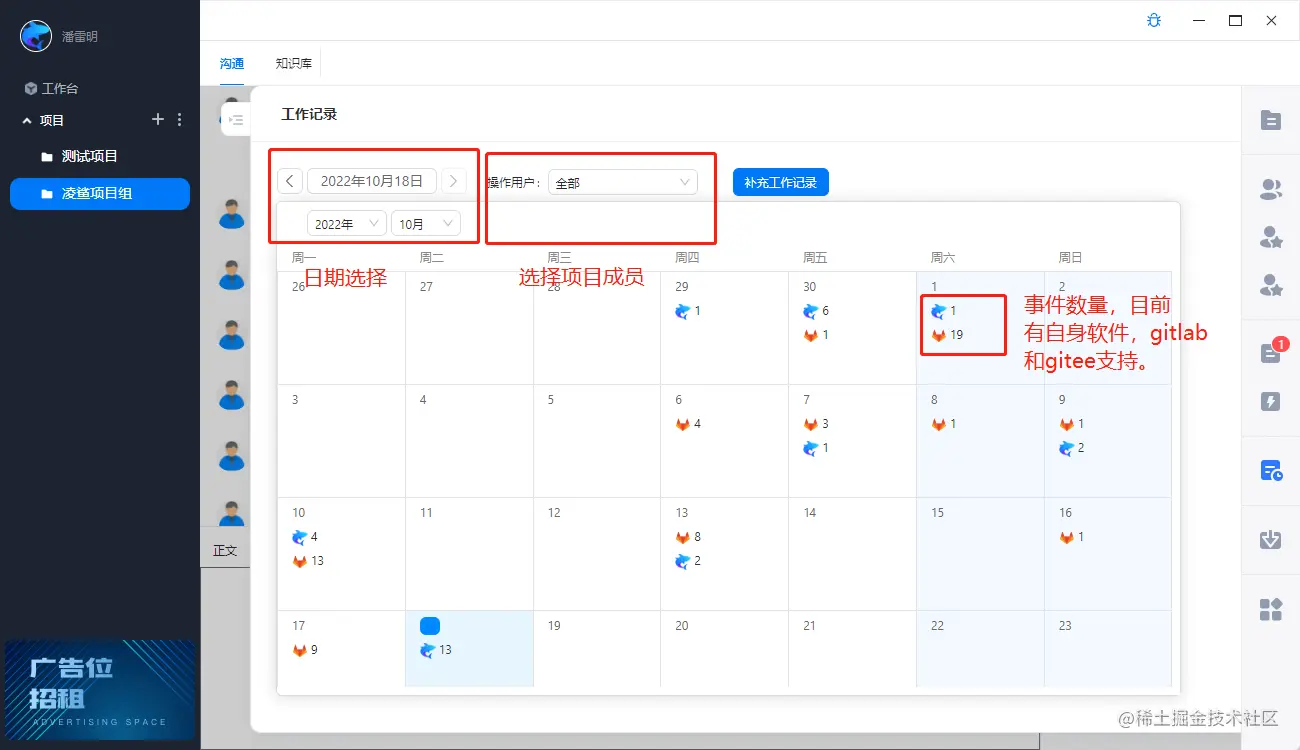Open work record clock icon in sidebar
The height and width of the screenshot is (750, 1300).
click(1271, 470)
